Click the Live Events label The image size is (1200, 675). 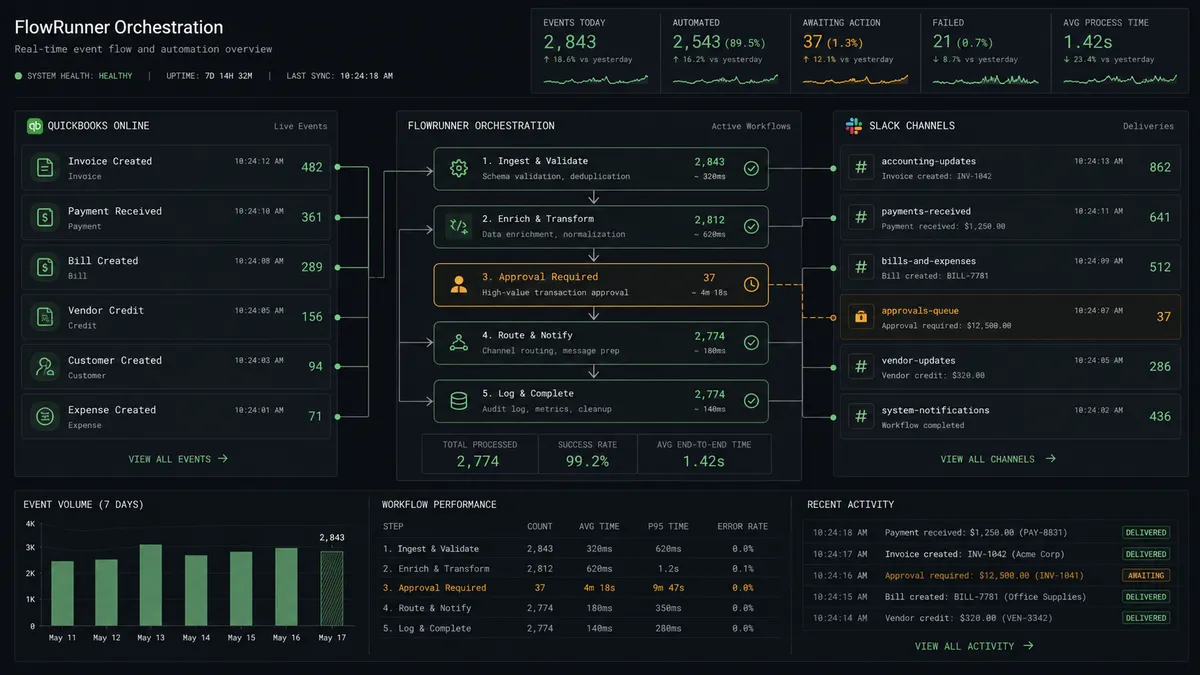point(300,126)
